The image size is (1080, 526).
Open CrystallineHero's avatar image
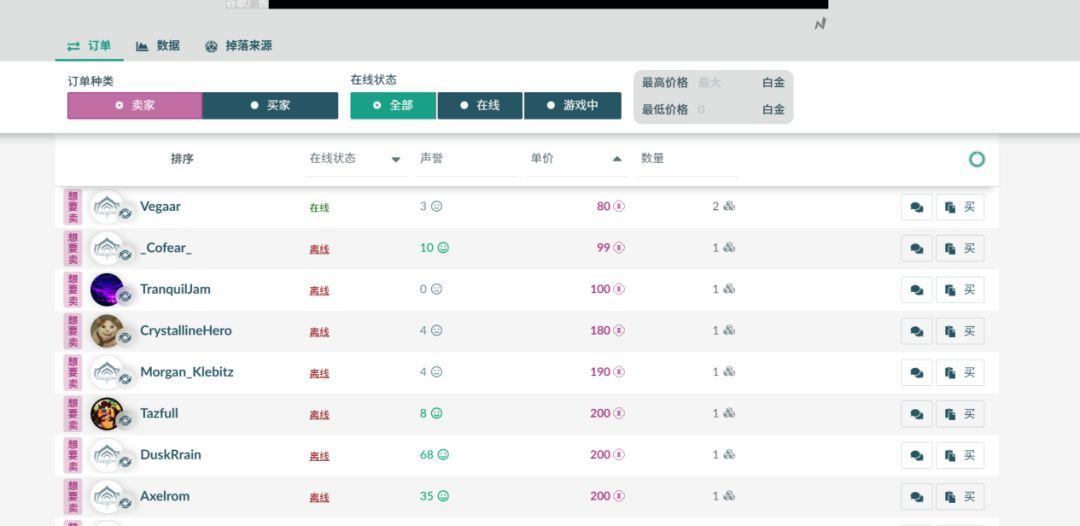pos(107,331)
